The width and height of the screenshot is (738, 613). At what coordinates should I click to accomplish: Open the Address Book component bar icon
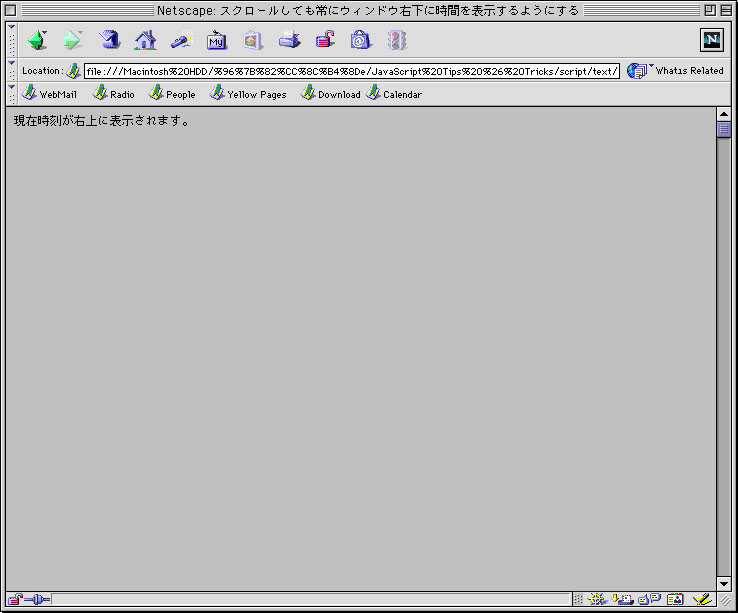tap(675, 599)
